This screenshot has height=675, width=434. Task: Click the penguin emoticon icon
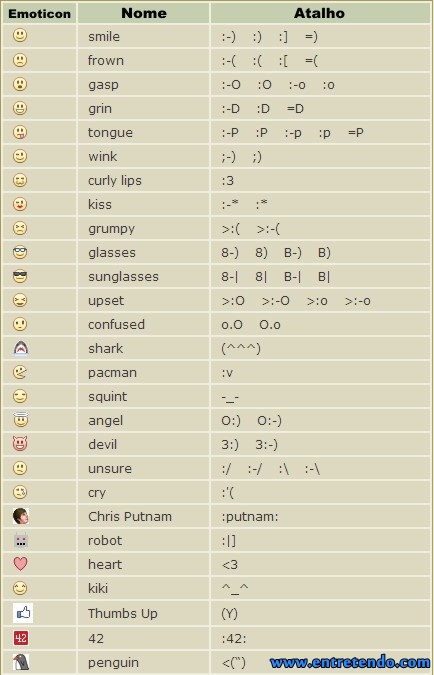coord(21,662)
